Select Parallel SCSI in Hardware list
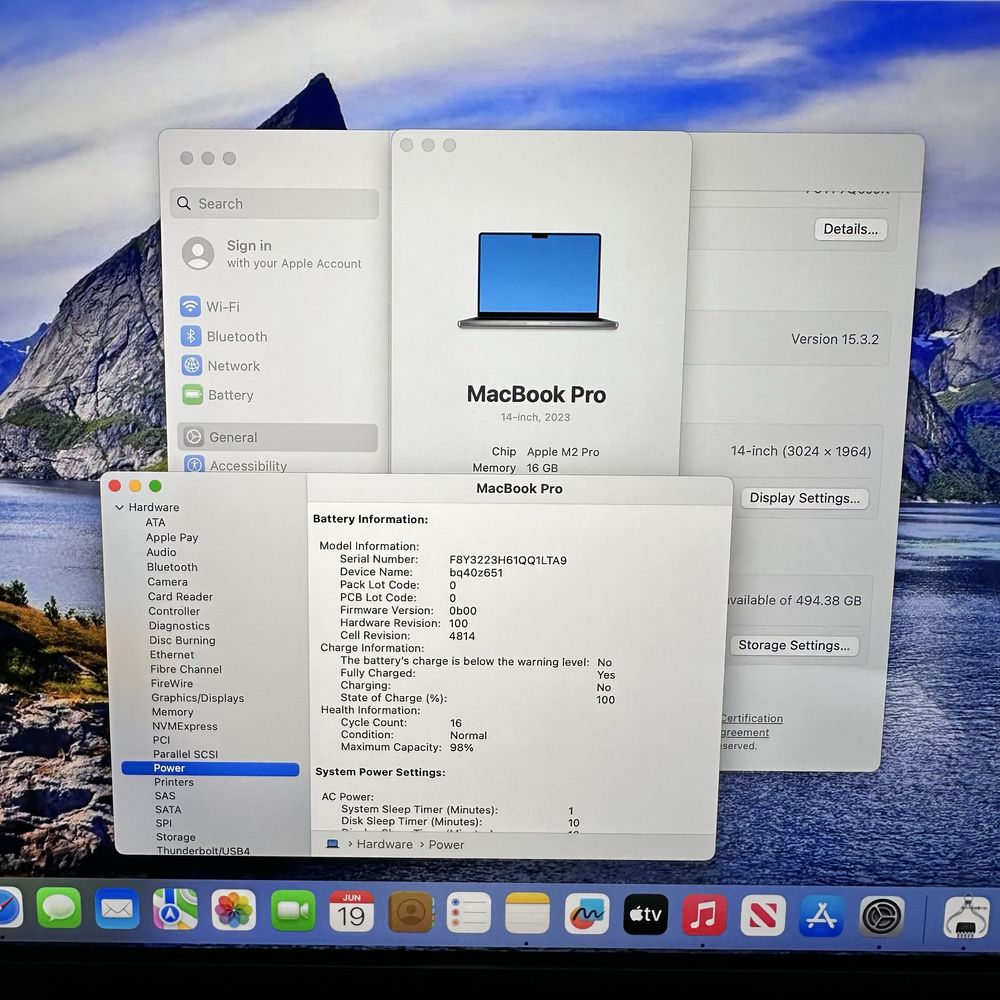Image resolution: width=1000 pixels, height=1000 pixels. pyautogui.click(x=185, y=754)
